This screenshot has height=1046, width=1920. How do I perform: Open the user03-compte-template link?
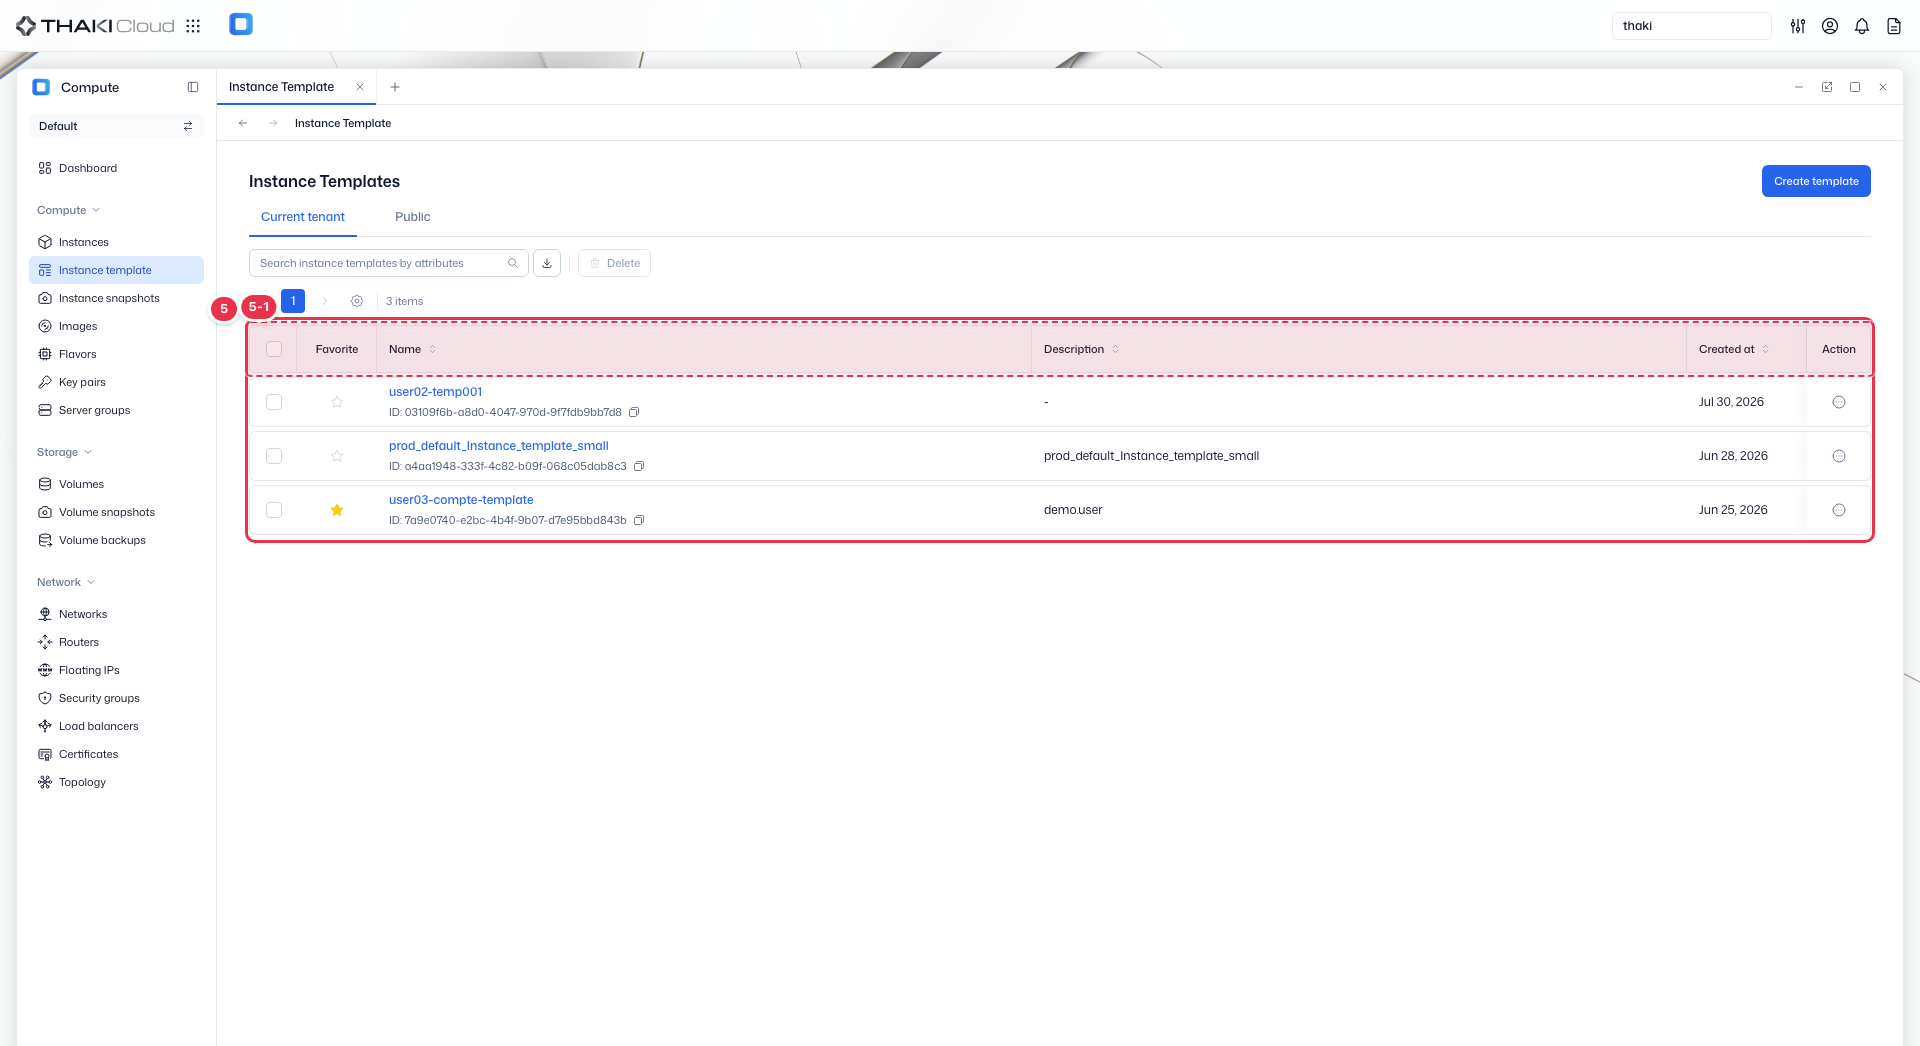coord(461,500)
